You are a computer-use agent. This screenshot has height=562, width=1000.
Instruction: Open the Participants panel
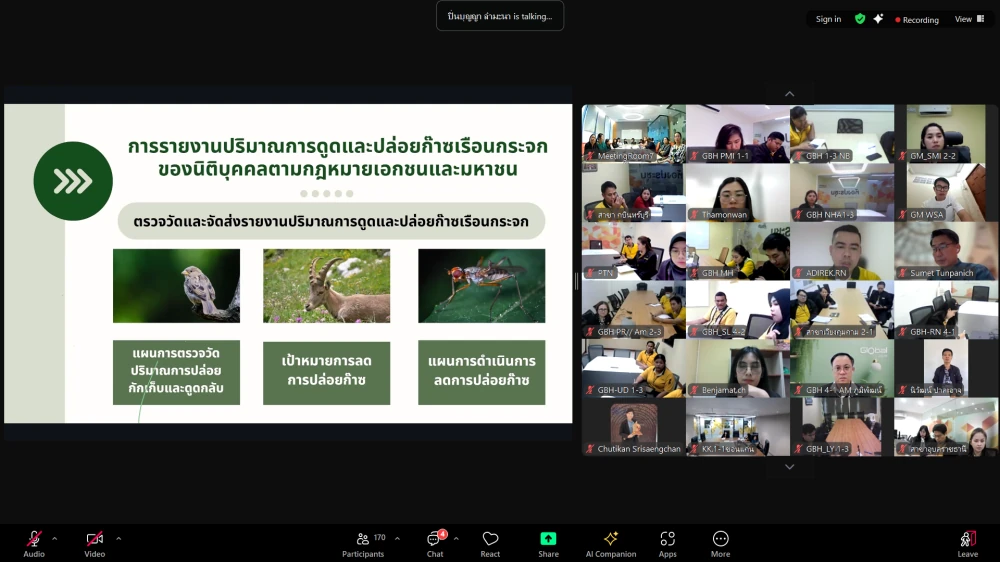pos(363,544)
